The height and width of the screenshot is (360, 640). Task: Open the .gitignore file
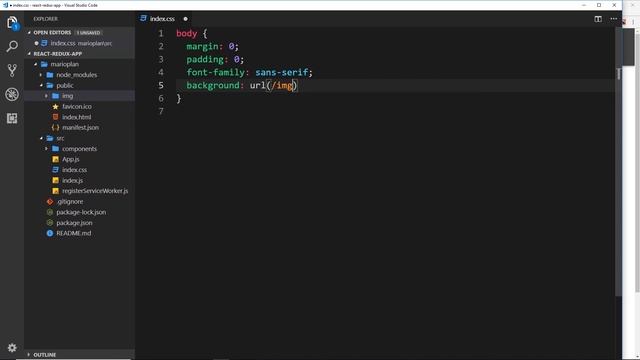tap(70, 202)
